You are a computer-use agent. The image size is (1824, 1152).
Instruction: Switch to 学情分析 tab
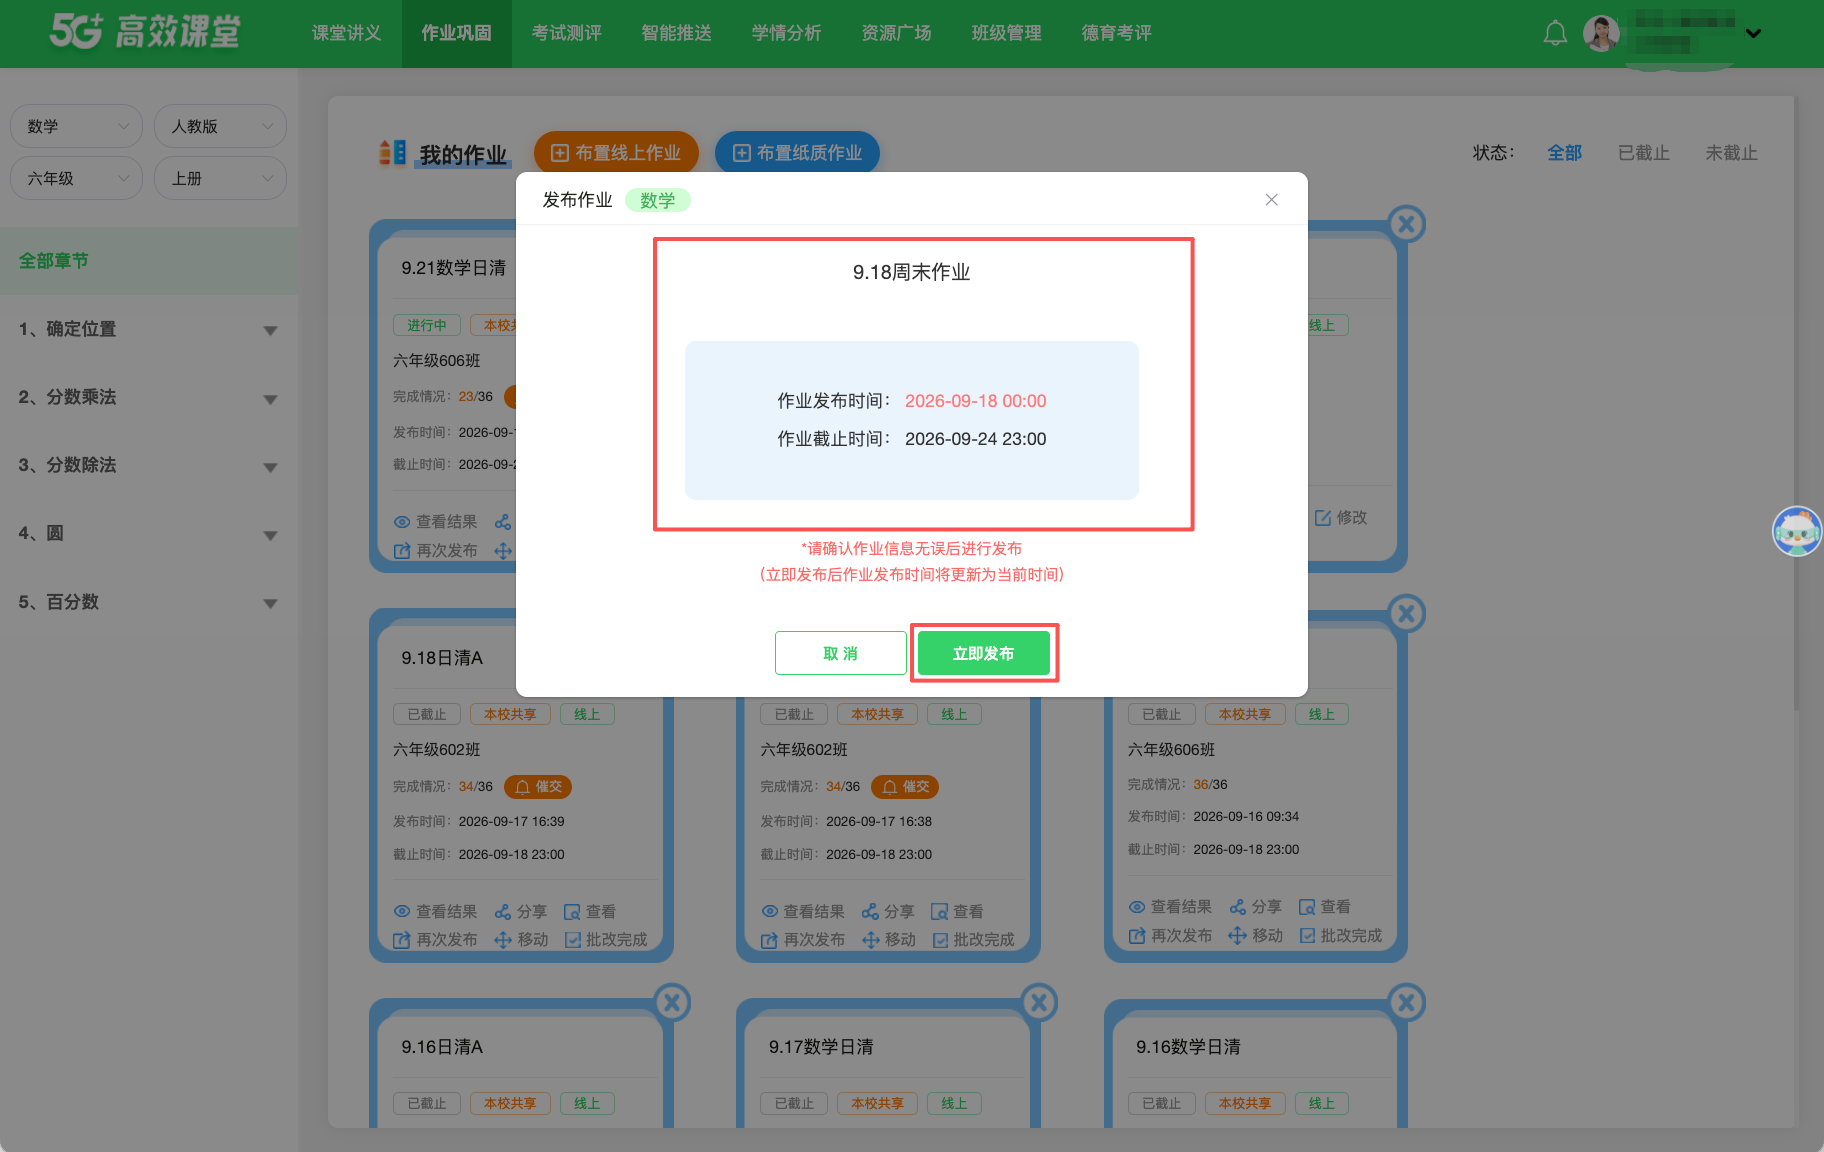(x=786, y=33)
